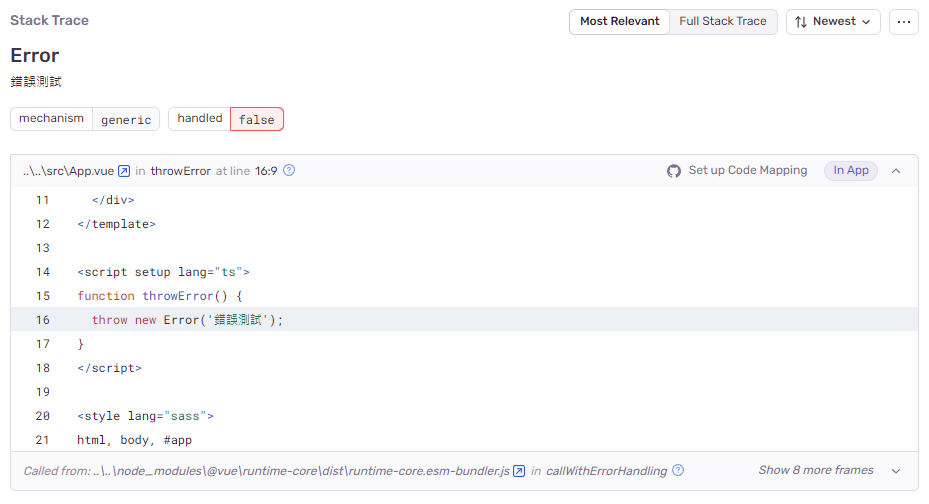Click the red false tag value

(x=257, y=119)
